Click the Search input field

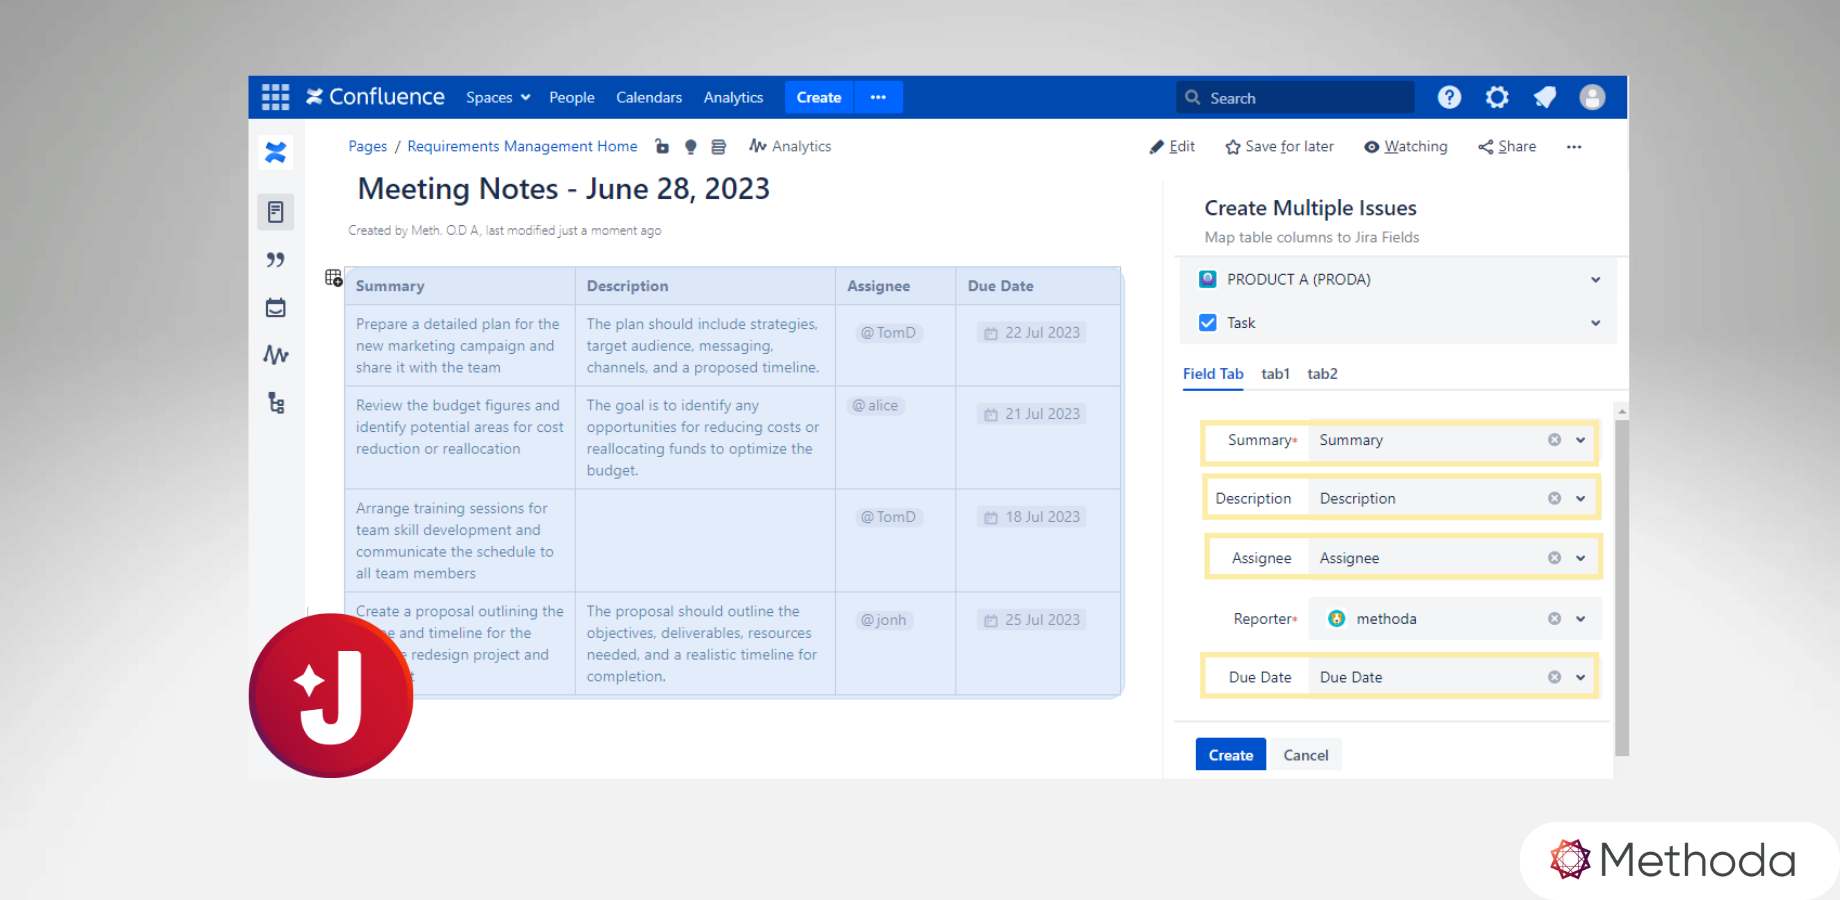click(x=1296, y=98)
